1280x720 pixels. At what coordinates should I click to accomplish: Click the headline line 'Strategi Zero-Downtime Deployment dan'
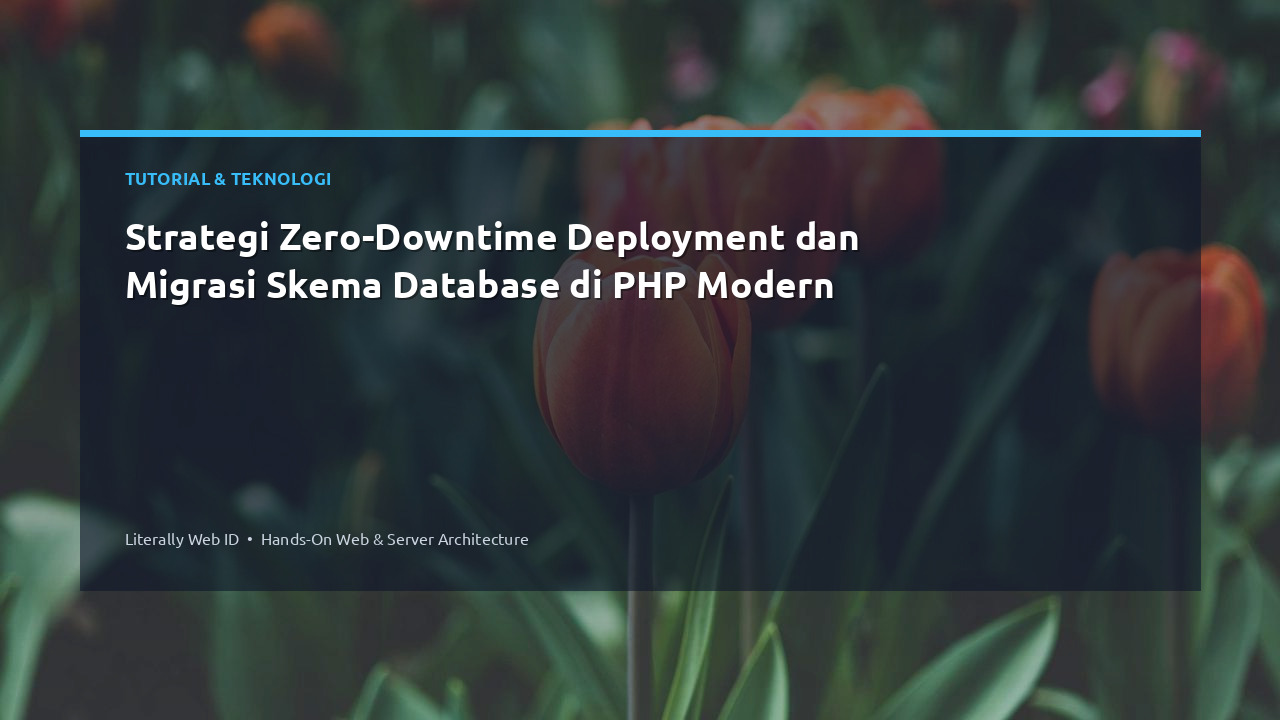click(x=492, y=238)
